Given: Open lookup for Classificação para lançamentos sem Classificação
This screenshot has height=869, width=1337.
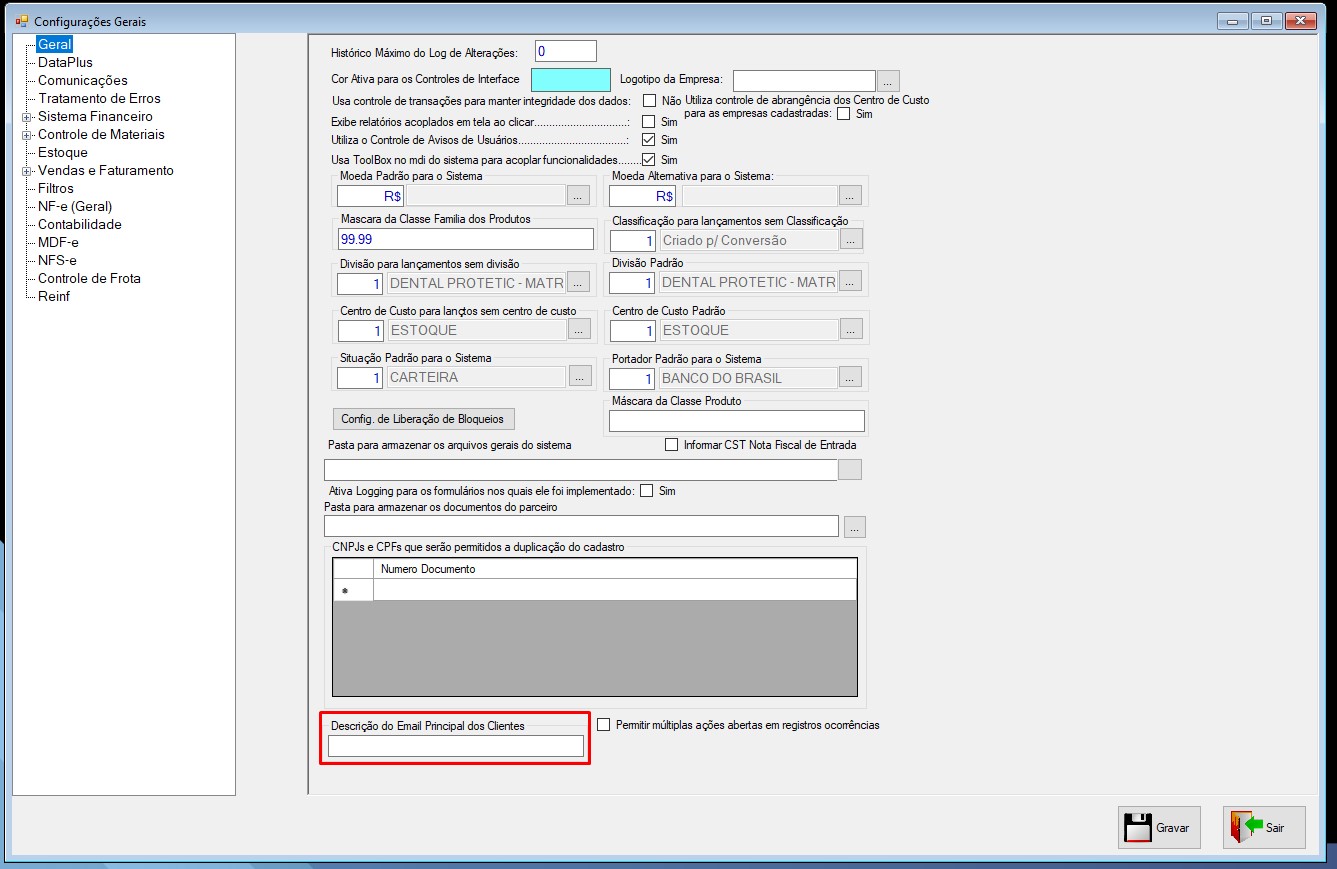Looking at the screenshot, I should click(x=851, y=240).
